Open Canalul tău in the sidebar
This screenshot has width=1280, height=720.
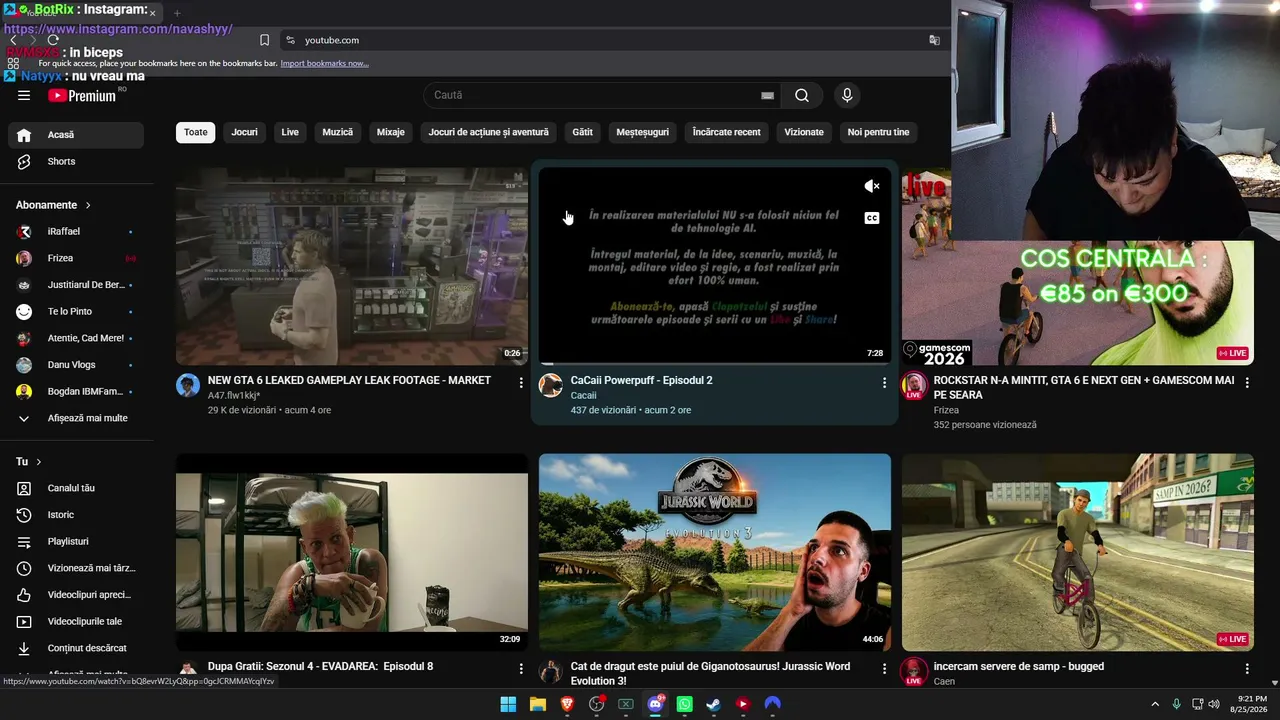(x=75, y=488)
